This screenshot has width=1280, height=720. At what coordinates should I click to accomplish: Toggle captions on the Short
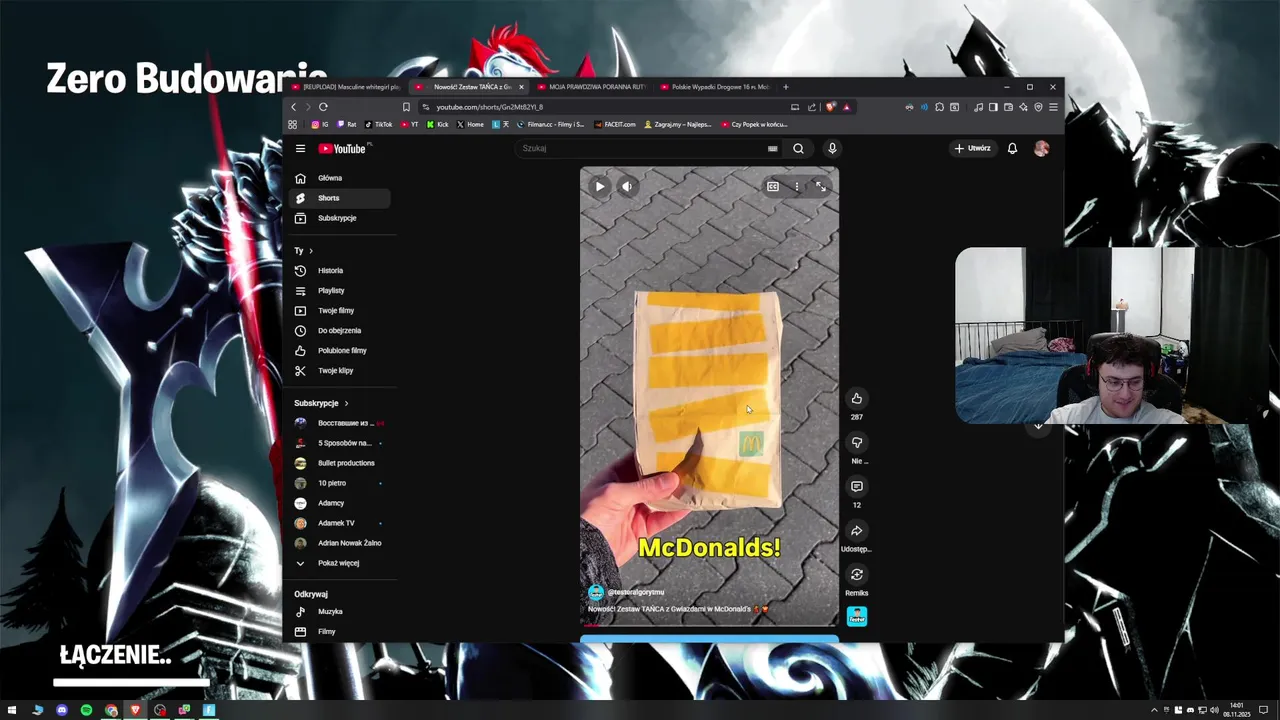[x=773, y=186]
